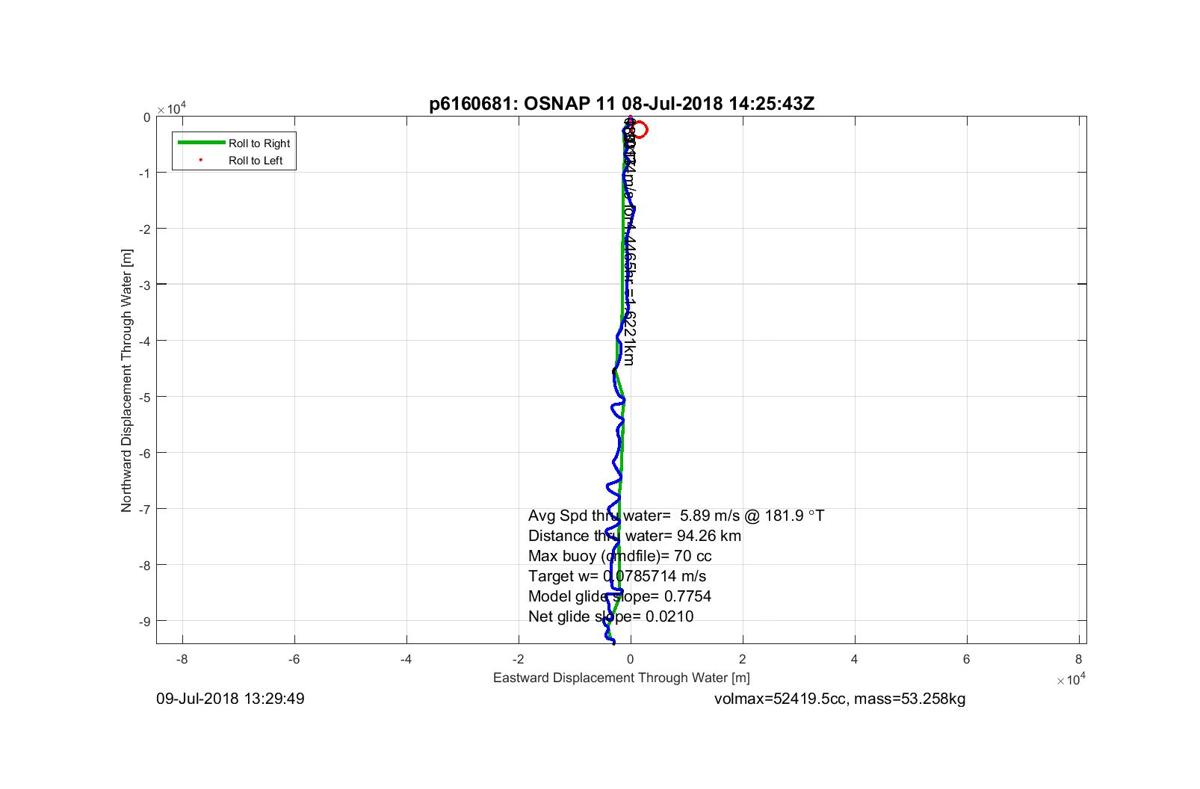This screenshot has width=1200, height=789.
Task: Click the Model glide slope= 0.7754 text
Action: pos(619,596)
